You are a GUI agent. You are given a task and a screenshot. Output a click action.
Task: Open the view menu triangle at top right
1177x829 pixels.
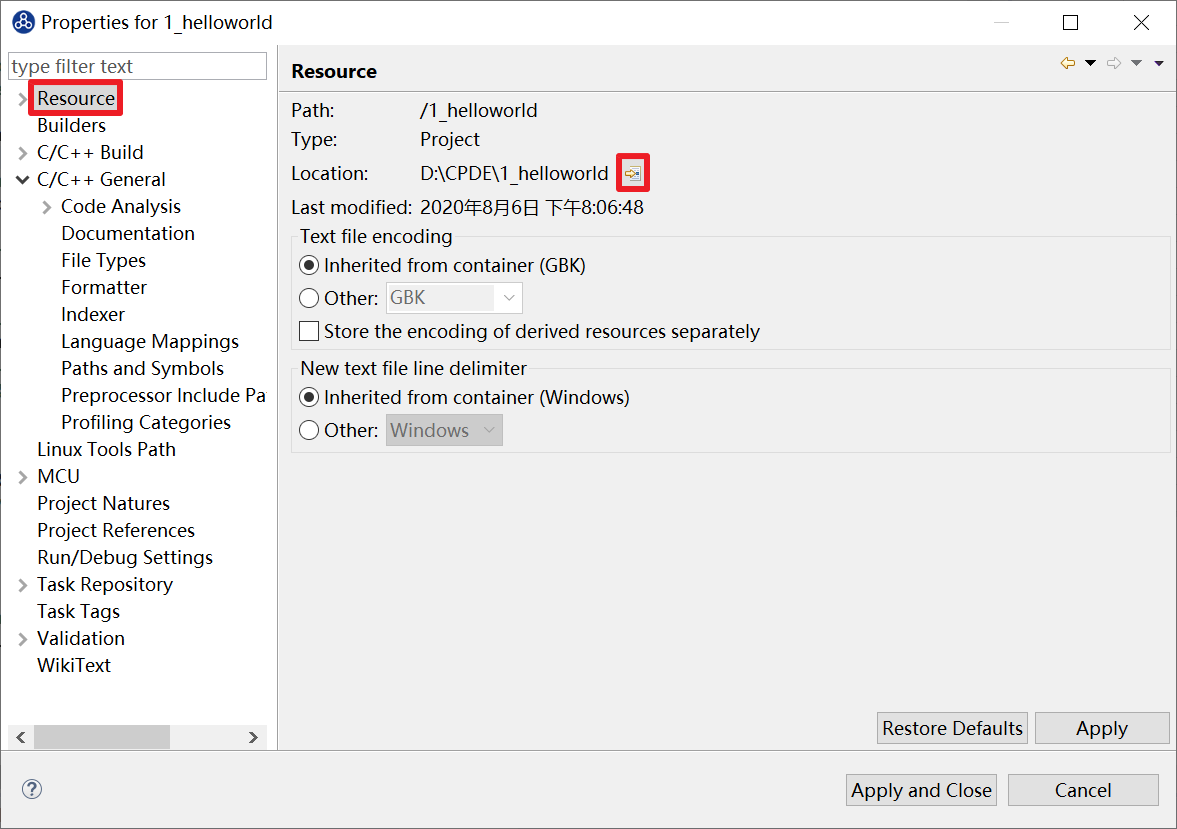[1159, 64]
